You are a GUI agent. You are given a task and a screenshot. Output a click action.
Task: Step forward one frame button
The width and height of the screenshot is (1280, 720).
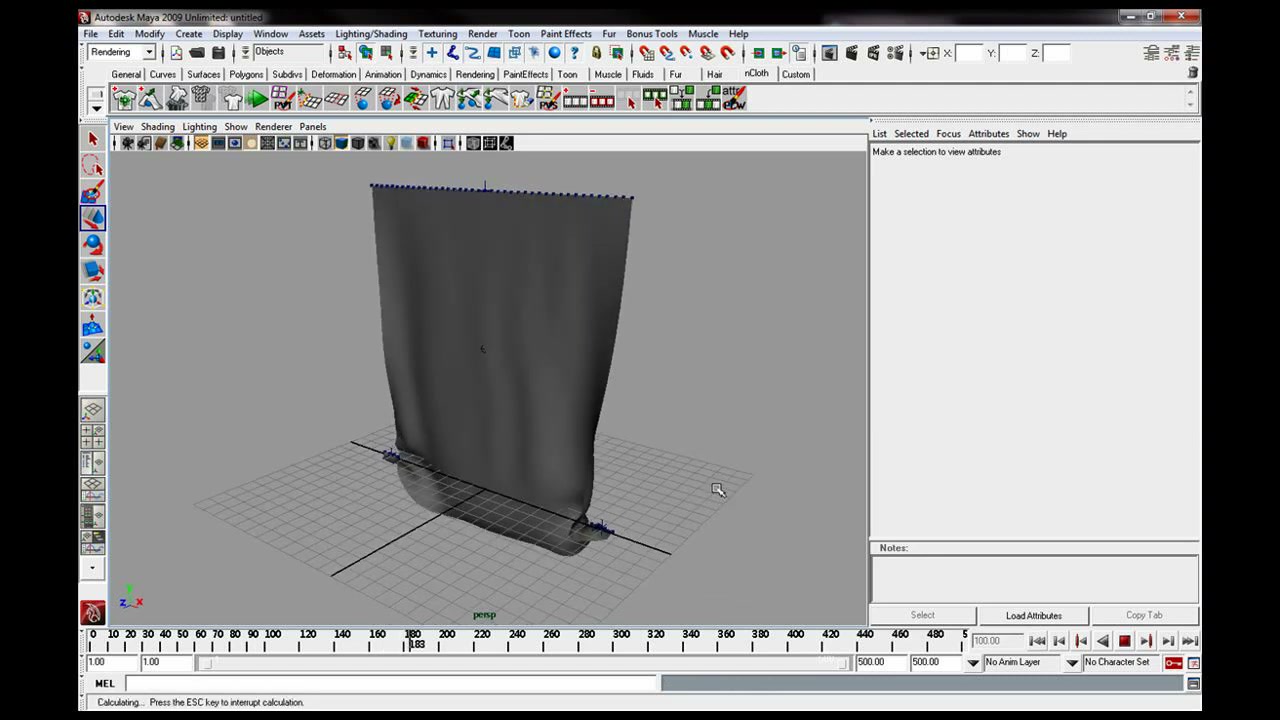(x=1168, y=642)
